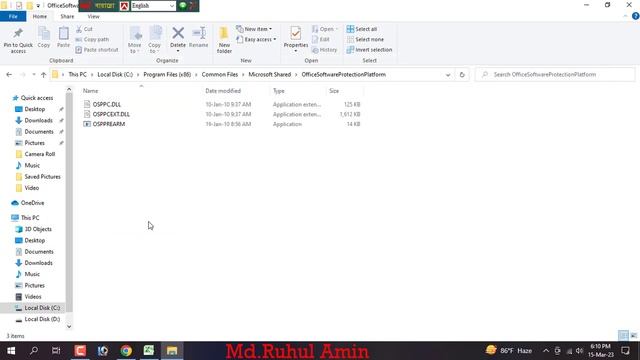Click the Search OfficeSoftwareProtectionPlatform box
This screenshot has height=360, width=640.
[x=555, y=75]
